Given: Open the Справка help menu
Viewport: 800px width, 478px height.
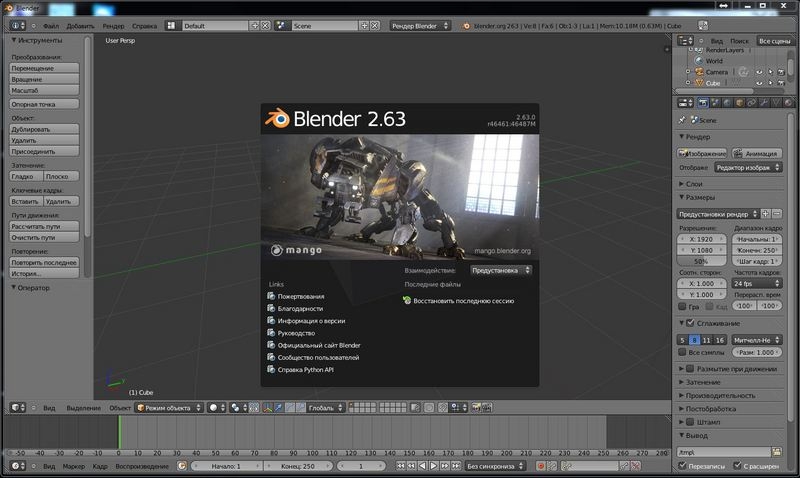Looking at the screenshot, I should [x=145, y=24].
